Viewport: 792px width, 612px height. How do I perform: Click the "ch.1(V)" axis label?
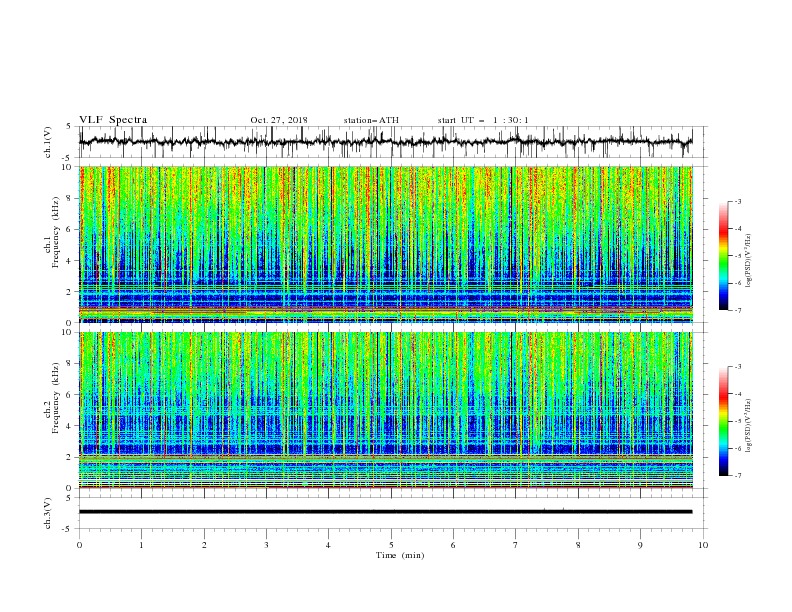[48, 142]
